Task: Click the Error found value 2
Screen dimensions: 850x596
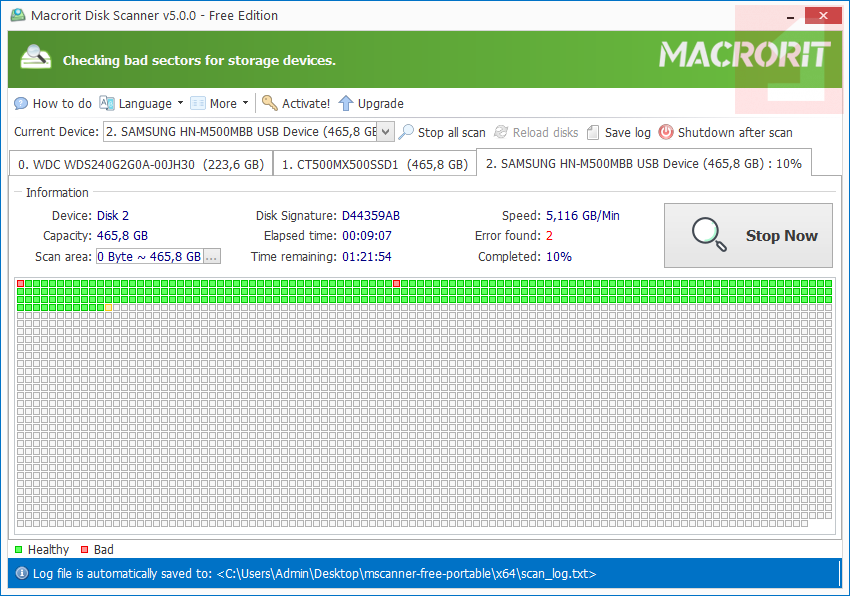Action: [550, 236]
